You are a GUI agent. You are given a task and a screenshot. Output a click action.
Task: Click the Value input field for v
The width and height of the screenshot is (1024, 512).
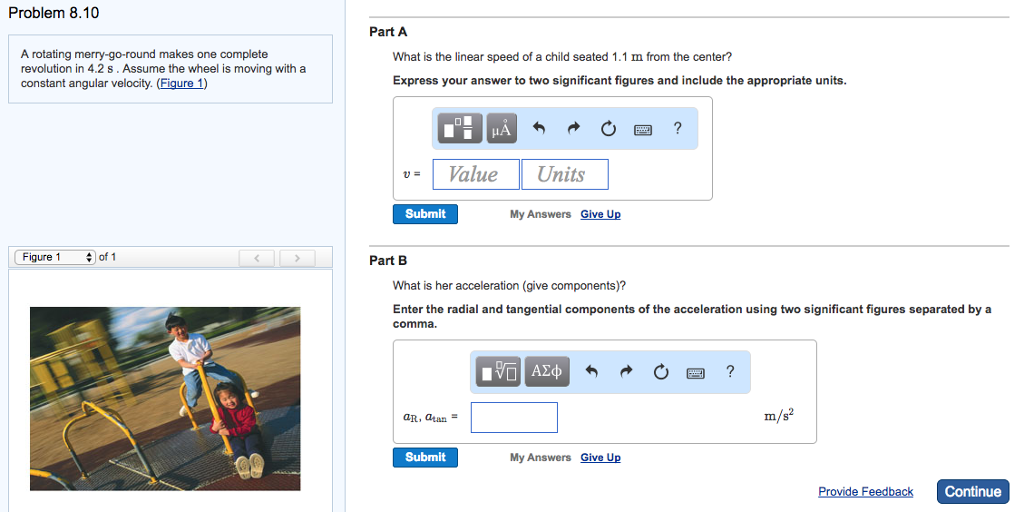click(476, 174)
